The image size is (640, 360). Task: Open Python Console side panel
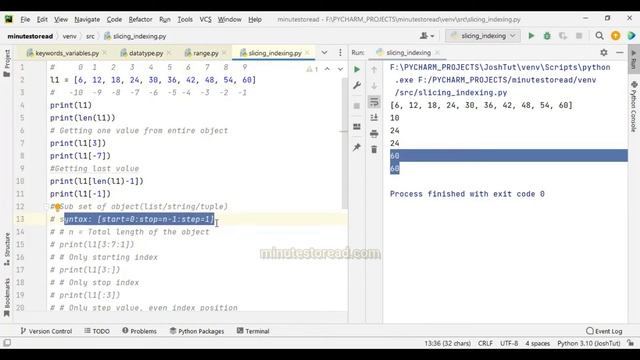(633, 107)
